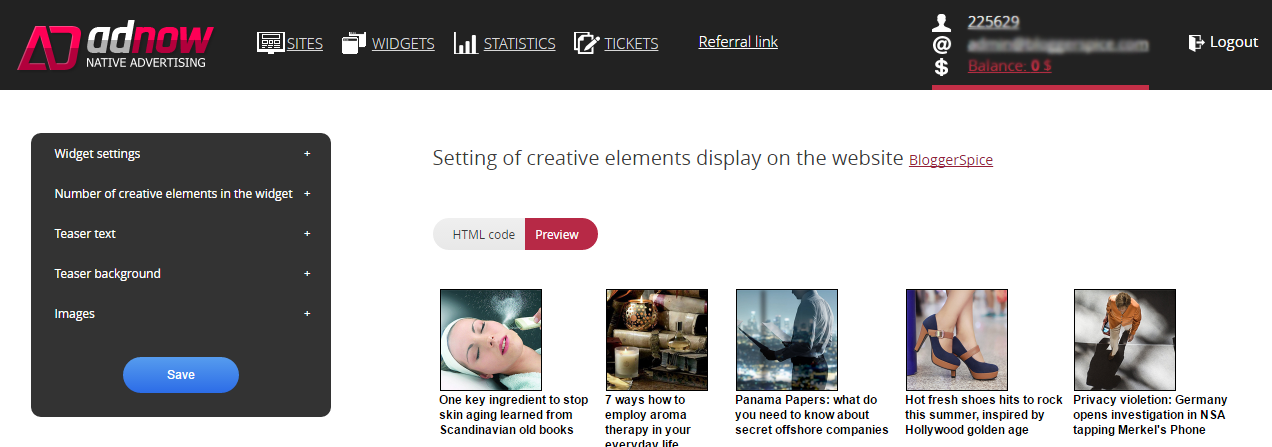Click the Widgets stack icon
This screenshot has height=447, width=1272.
[x=353, y=43]
